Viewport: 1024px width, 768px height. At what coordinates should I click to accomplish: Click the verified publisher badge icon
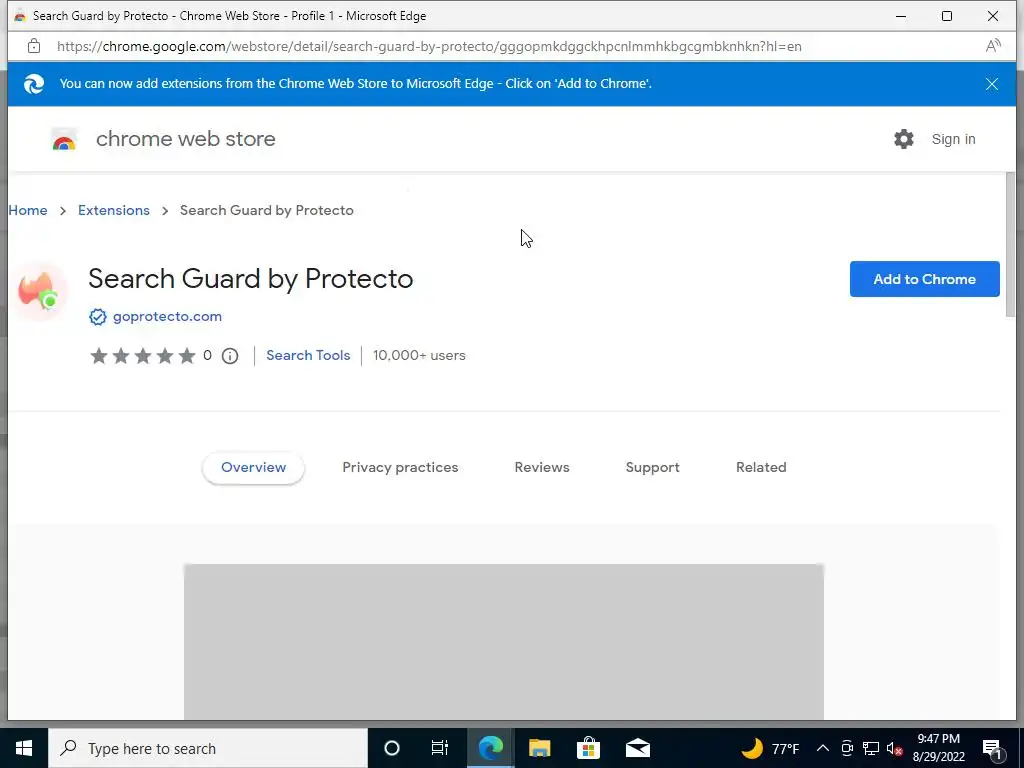[x=97, y=317]
